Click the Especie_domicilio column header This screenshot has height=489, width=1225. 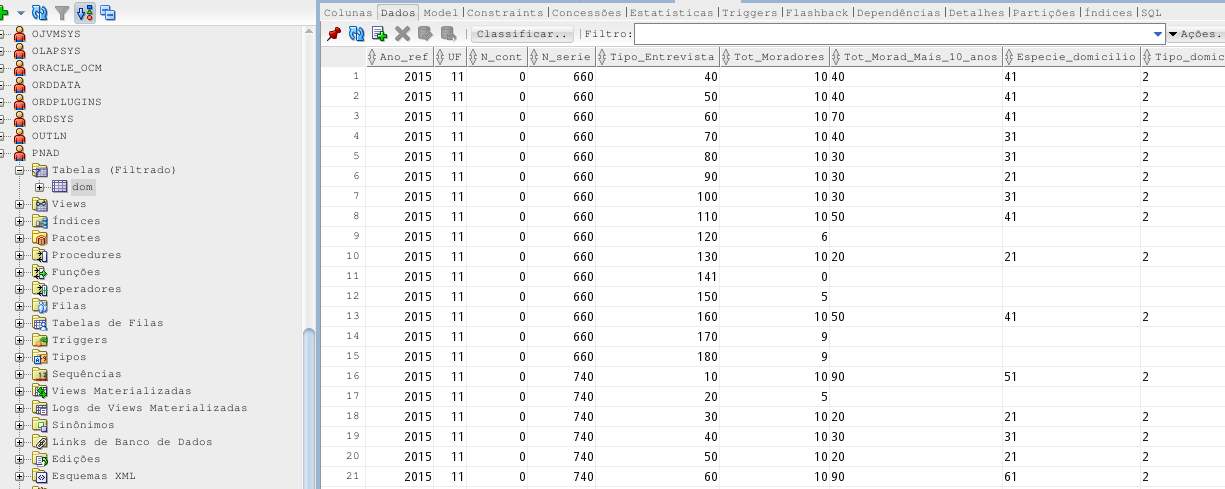tap(1071, 57)
